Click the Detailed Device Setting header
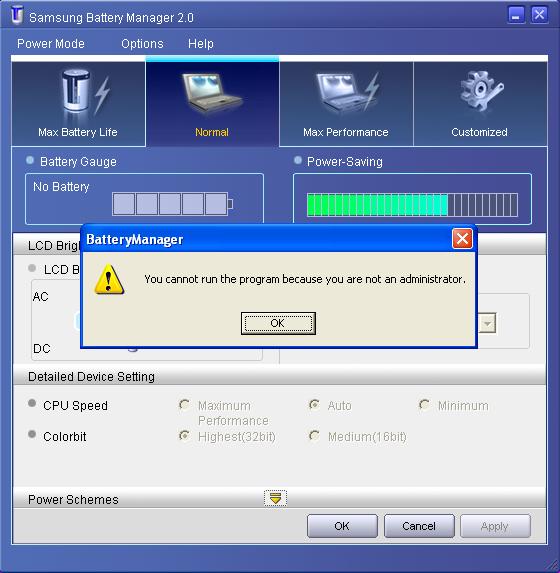The image size is (560, 573). click(x=91, y=377)
